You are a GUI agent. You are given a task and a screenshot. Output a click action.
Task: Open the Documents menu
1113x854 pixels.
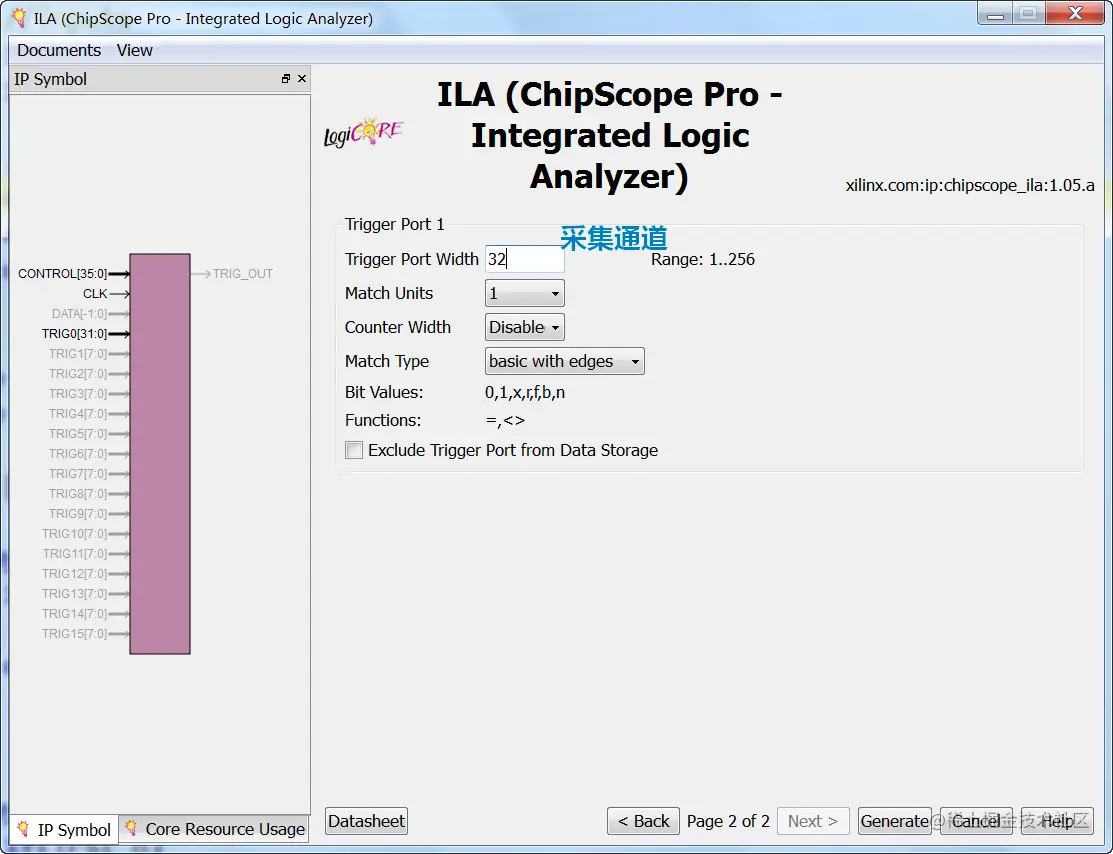tap(59, 50)
